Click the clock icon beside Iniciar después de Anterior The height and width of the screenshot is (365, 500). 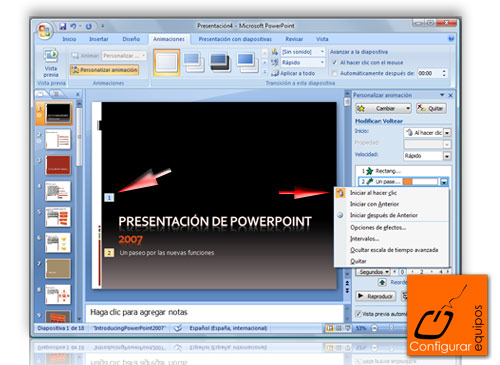[340, 215]
